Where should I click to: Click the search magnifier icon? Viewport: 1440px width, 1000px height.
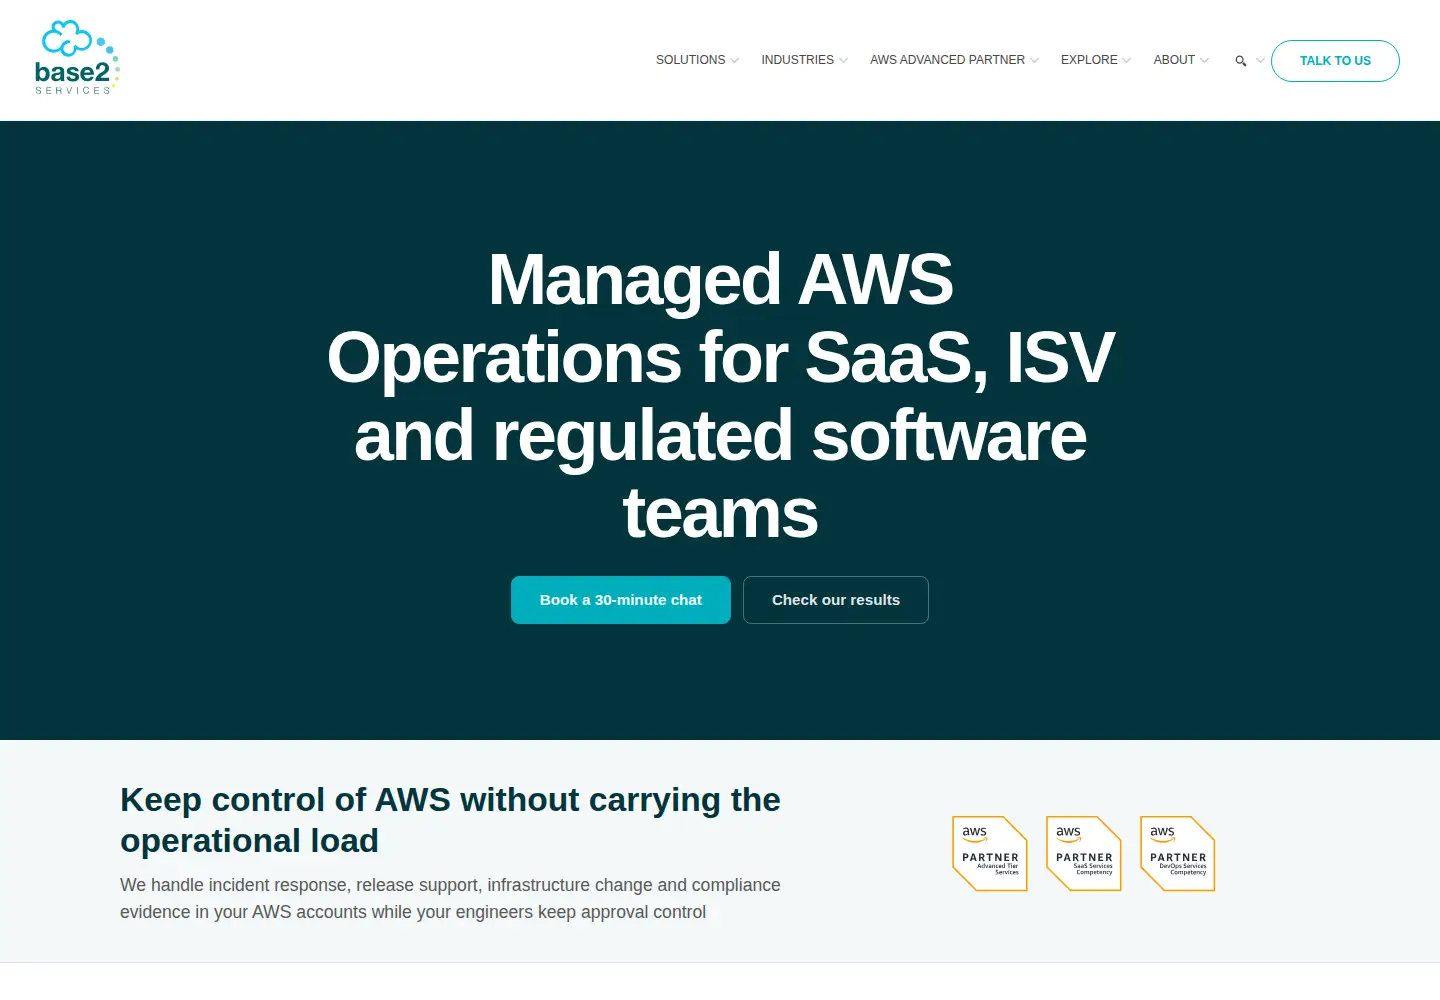tap(1241, 61)
